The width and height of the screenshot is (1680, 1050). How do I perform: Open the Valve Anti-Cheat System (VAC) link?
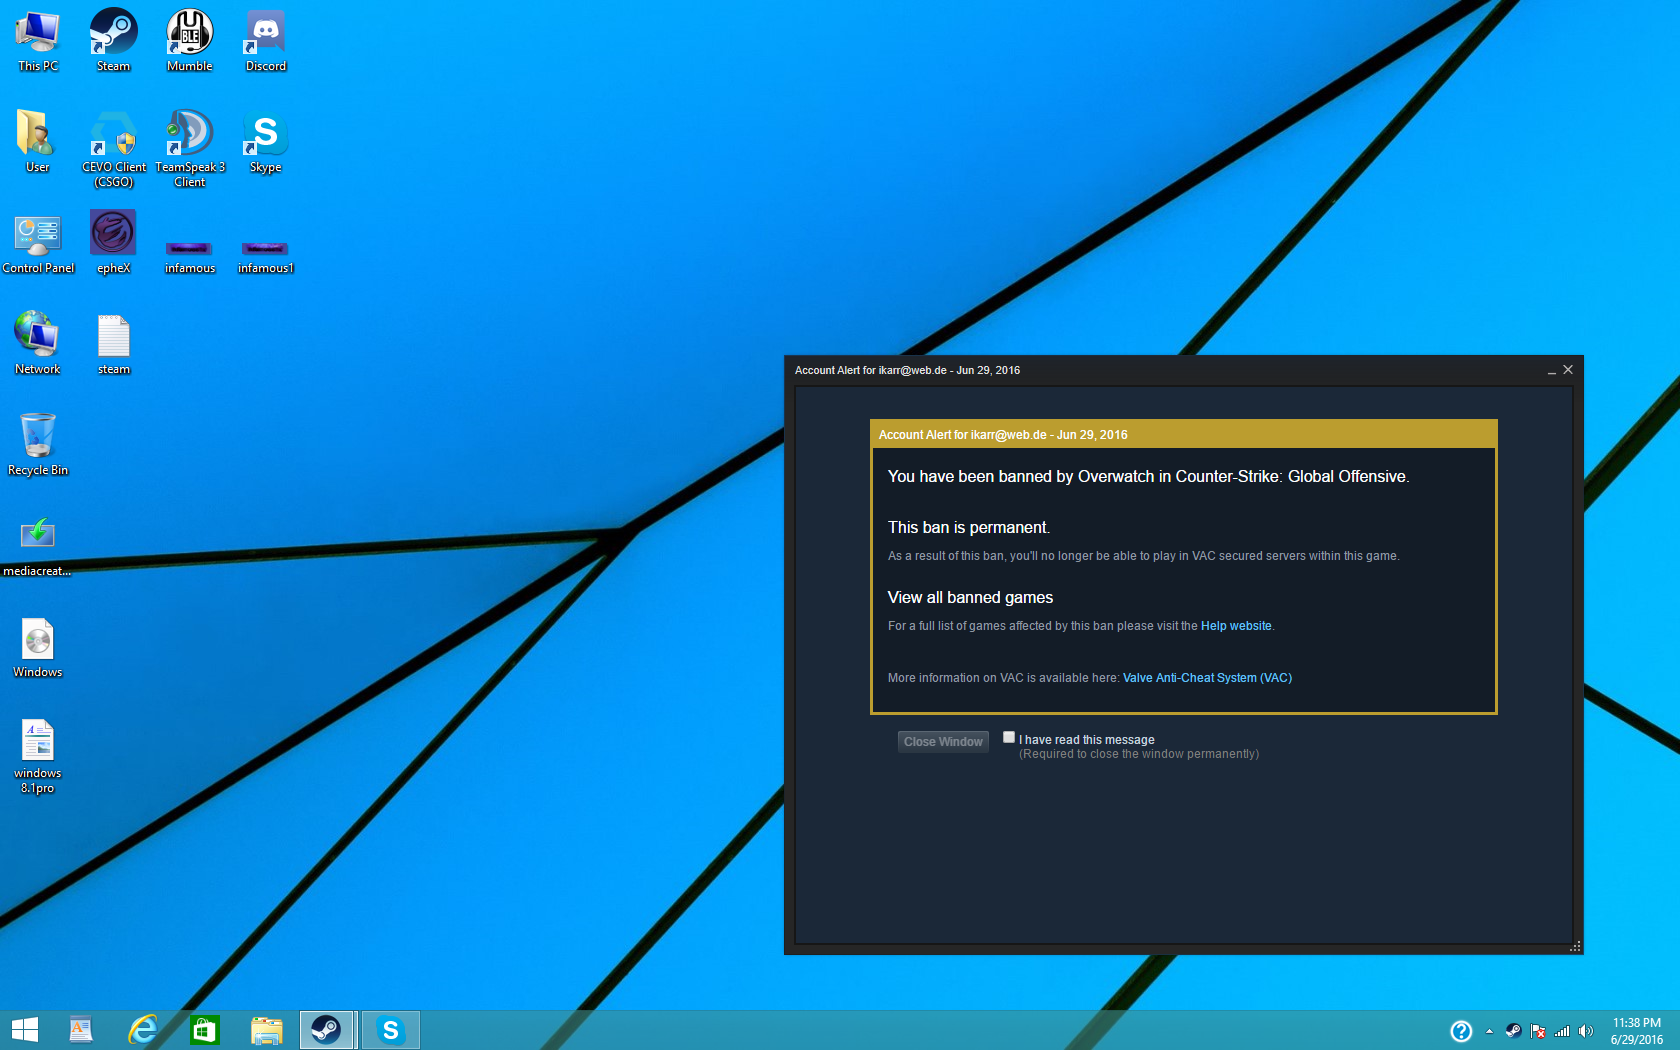point(1207,678)
